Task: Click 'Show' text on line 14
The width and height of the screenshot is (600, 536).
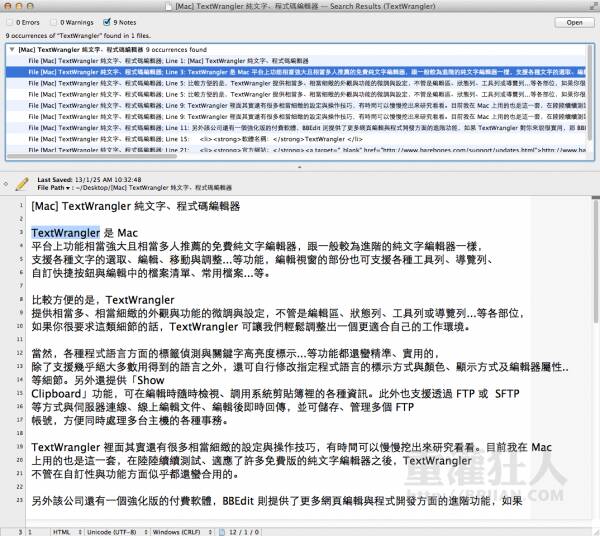Action: tap(151, 380)
